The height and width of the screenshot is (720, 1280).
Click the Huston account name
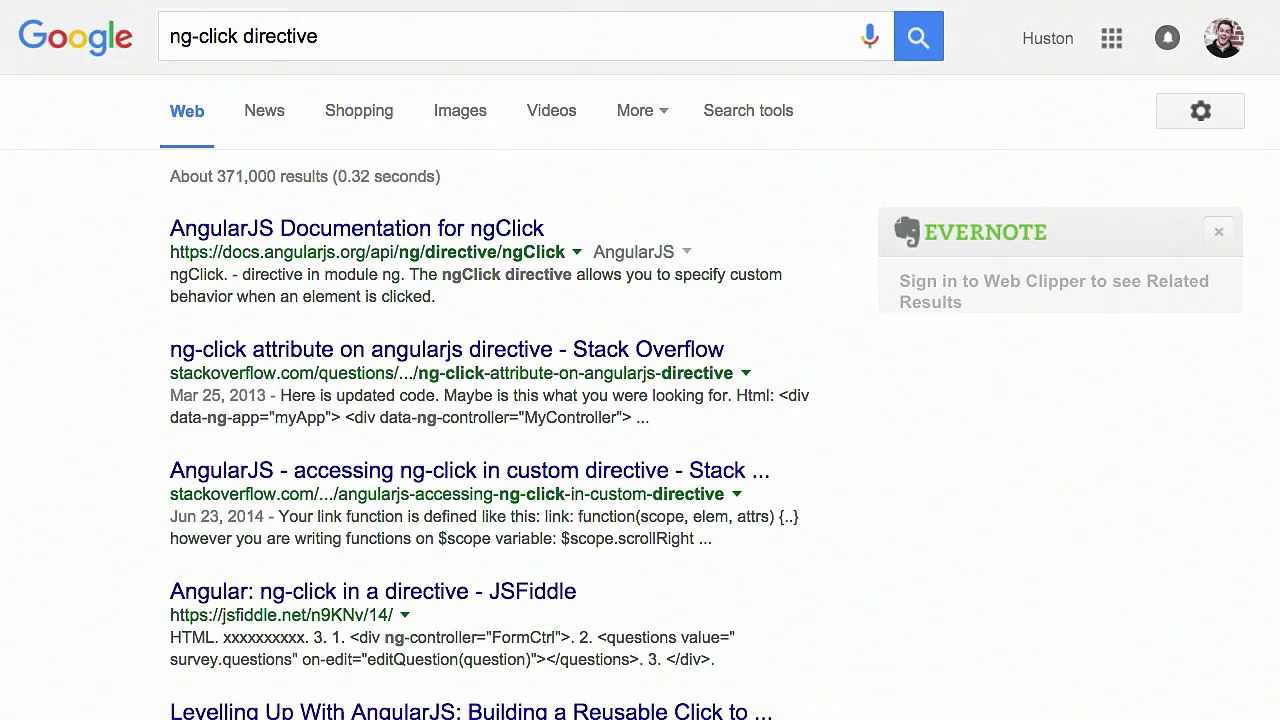(x=1048, y=38)
